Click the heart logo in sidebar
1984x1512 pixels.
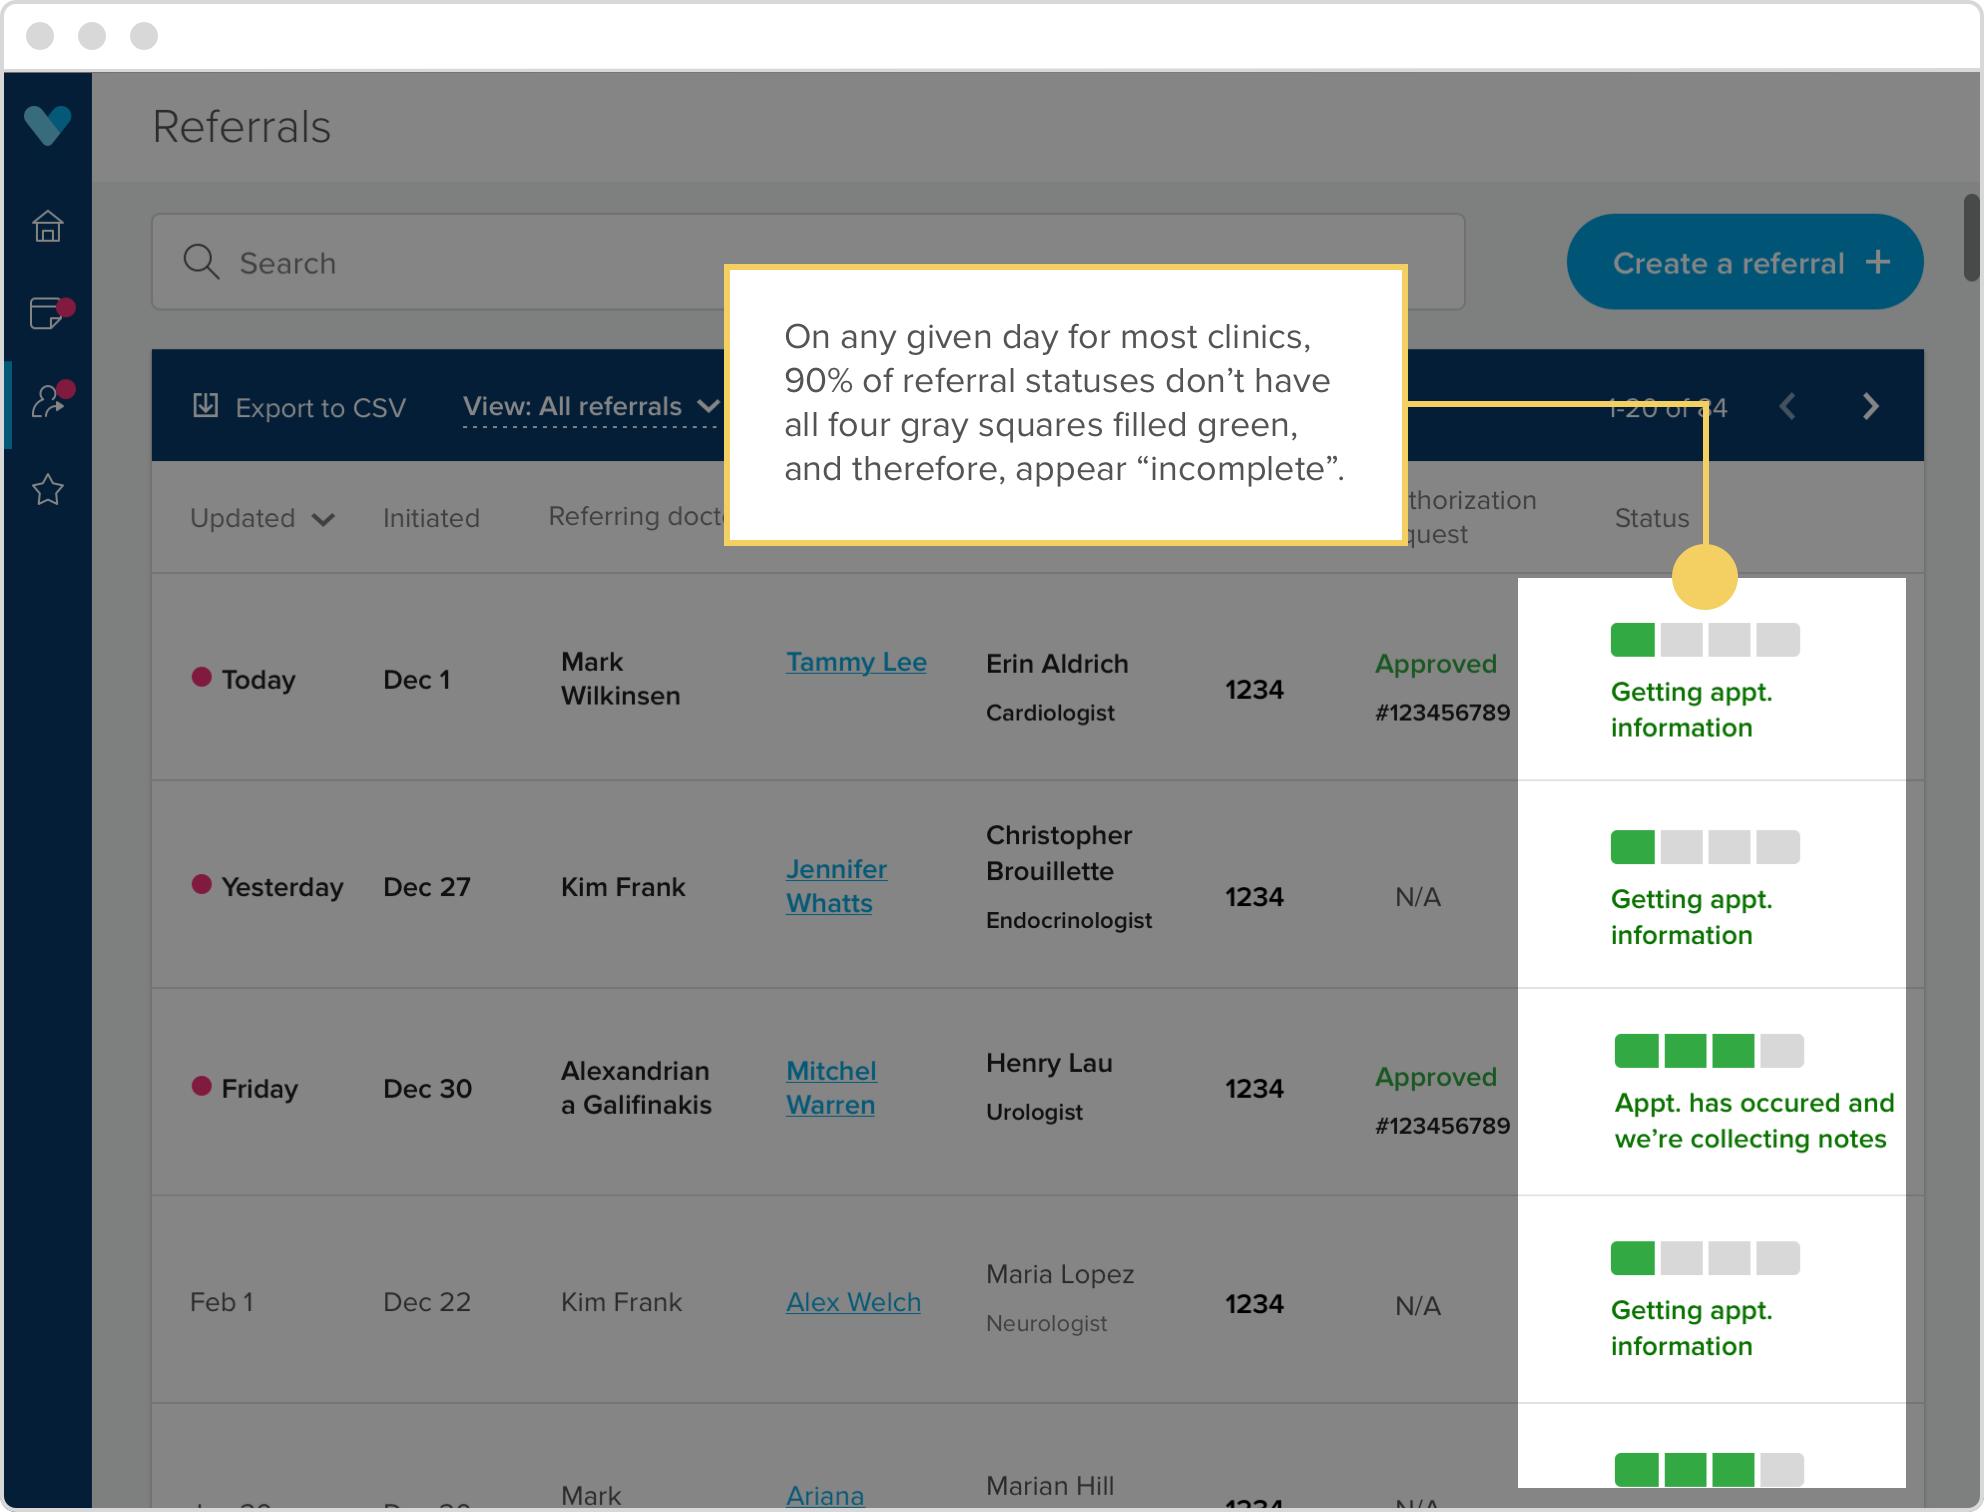pos(47,125)
